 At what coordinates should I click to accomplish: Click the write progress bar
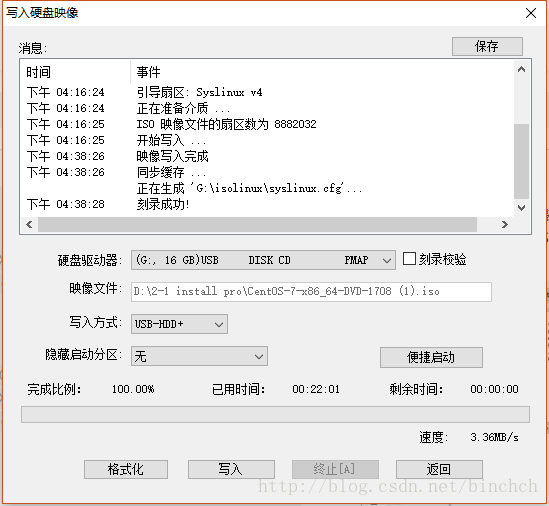[x=275, y=415]
